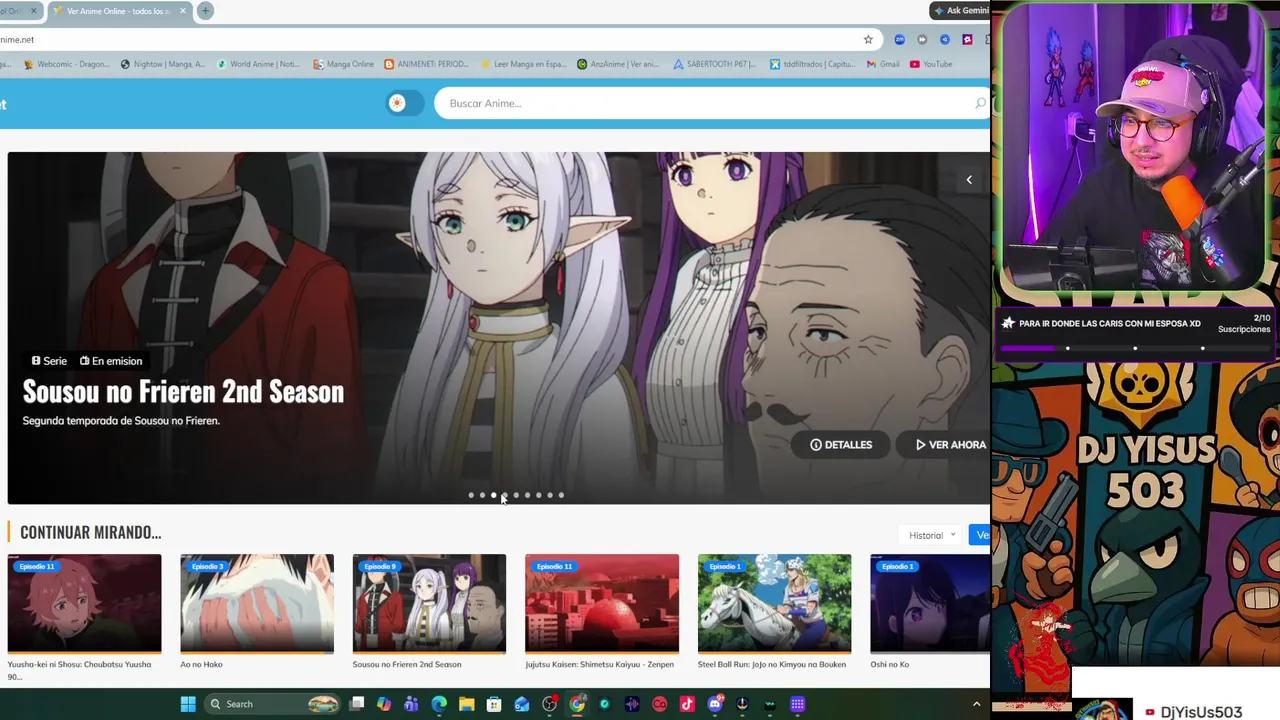Select the second carousel dot
The image size is (1280, 720).
click(x=482, y=495)
